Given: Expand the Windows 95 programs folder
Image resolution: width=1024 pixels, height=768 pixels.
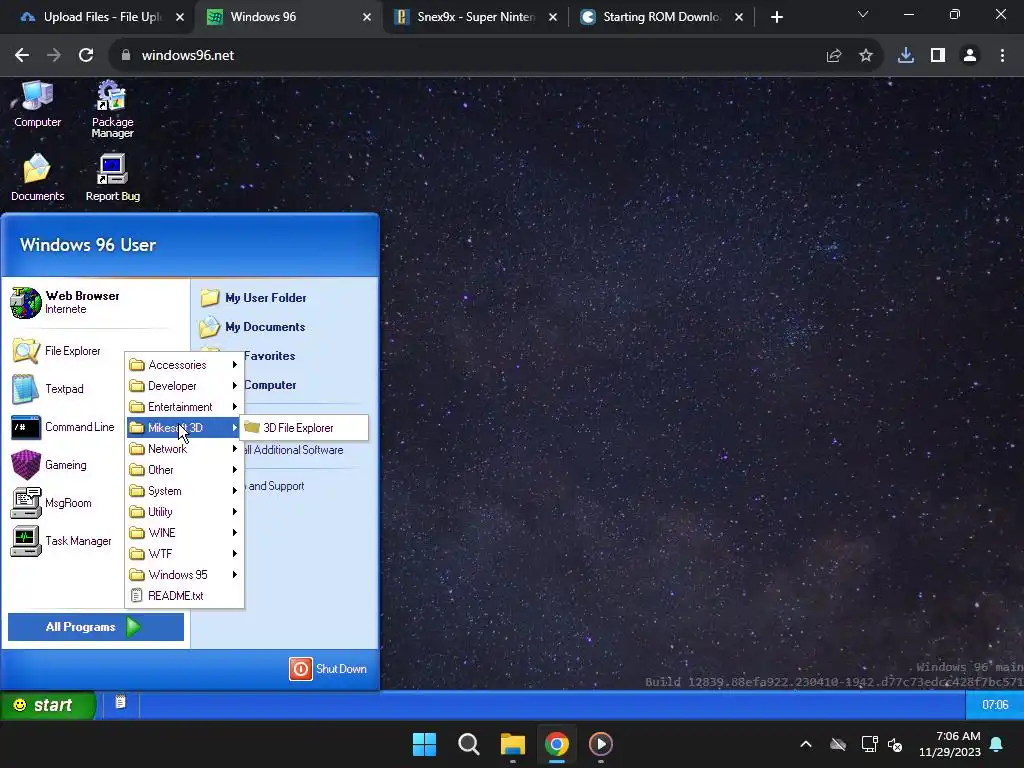Looking at the screenshot, I should tap(185, 575).
